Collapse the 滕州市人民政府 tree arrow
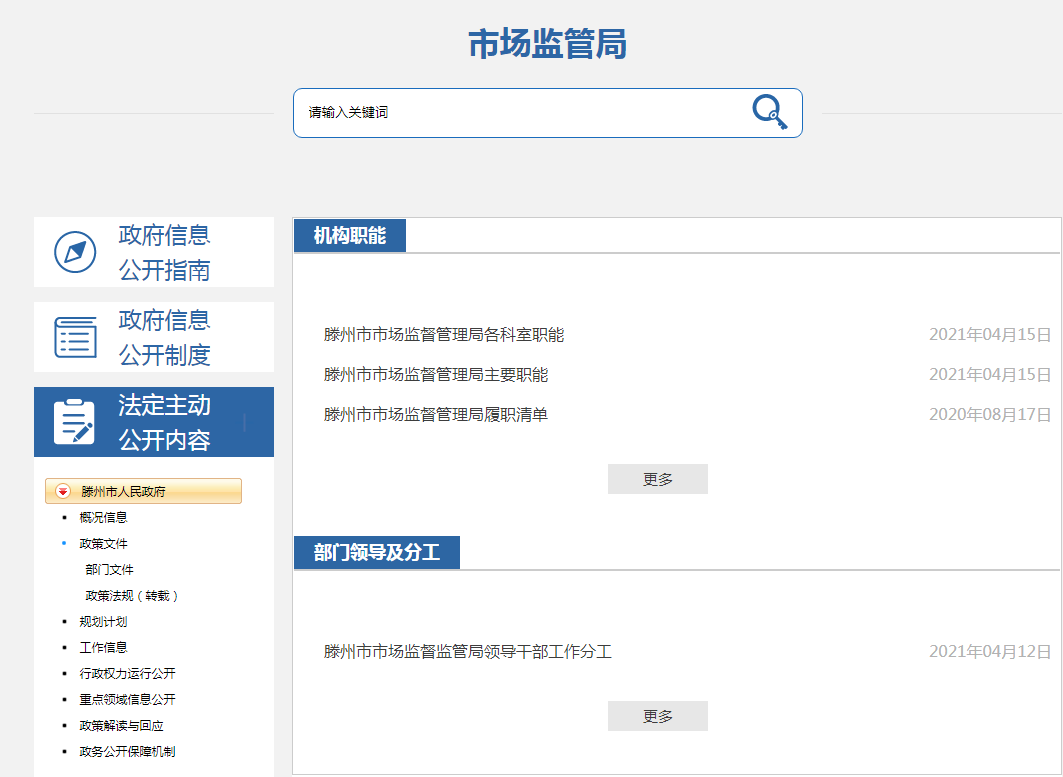Viewport: 1063px width, 777px height. point(63,492)
